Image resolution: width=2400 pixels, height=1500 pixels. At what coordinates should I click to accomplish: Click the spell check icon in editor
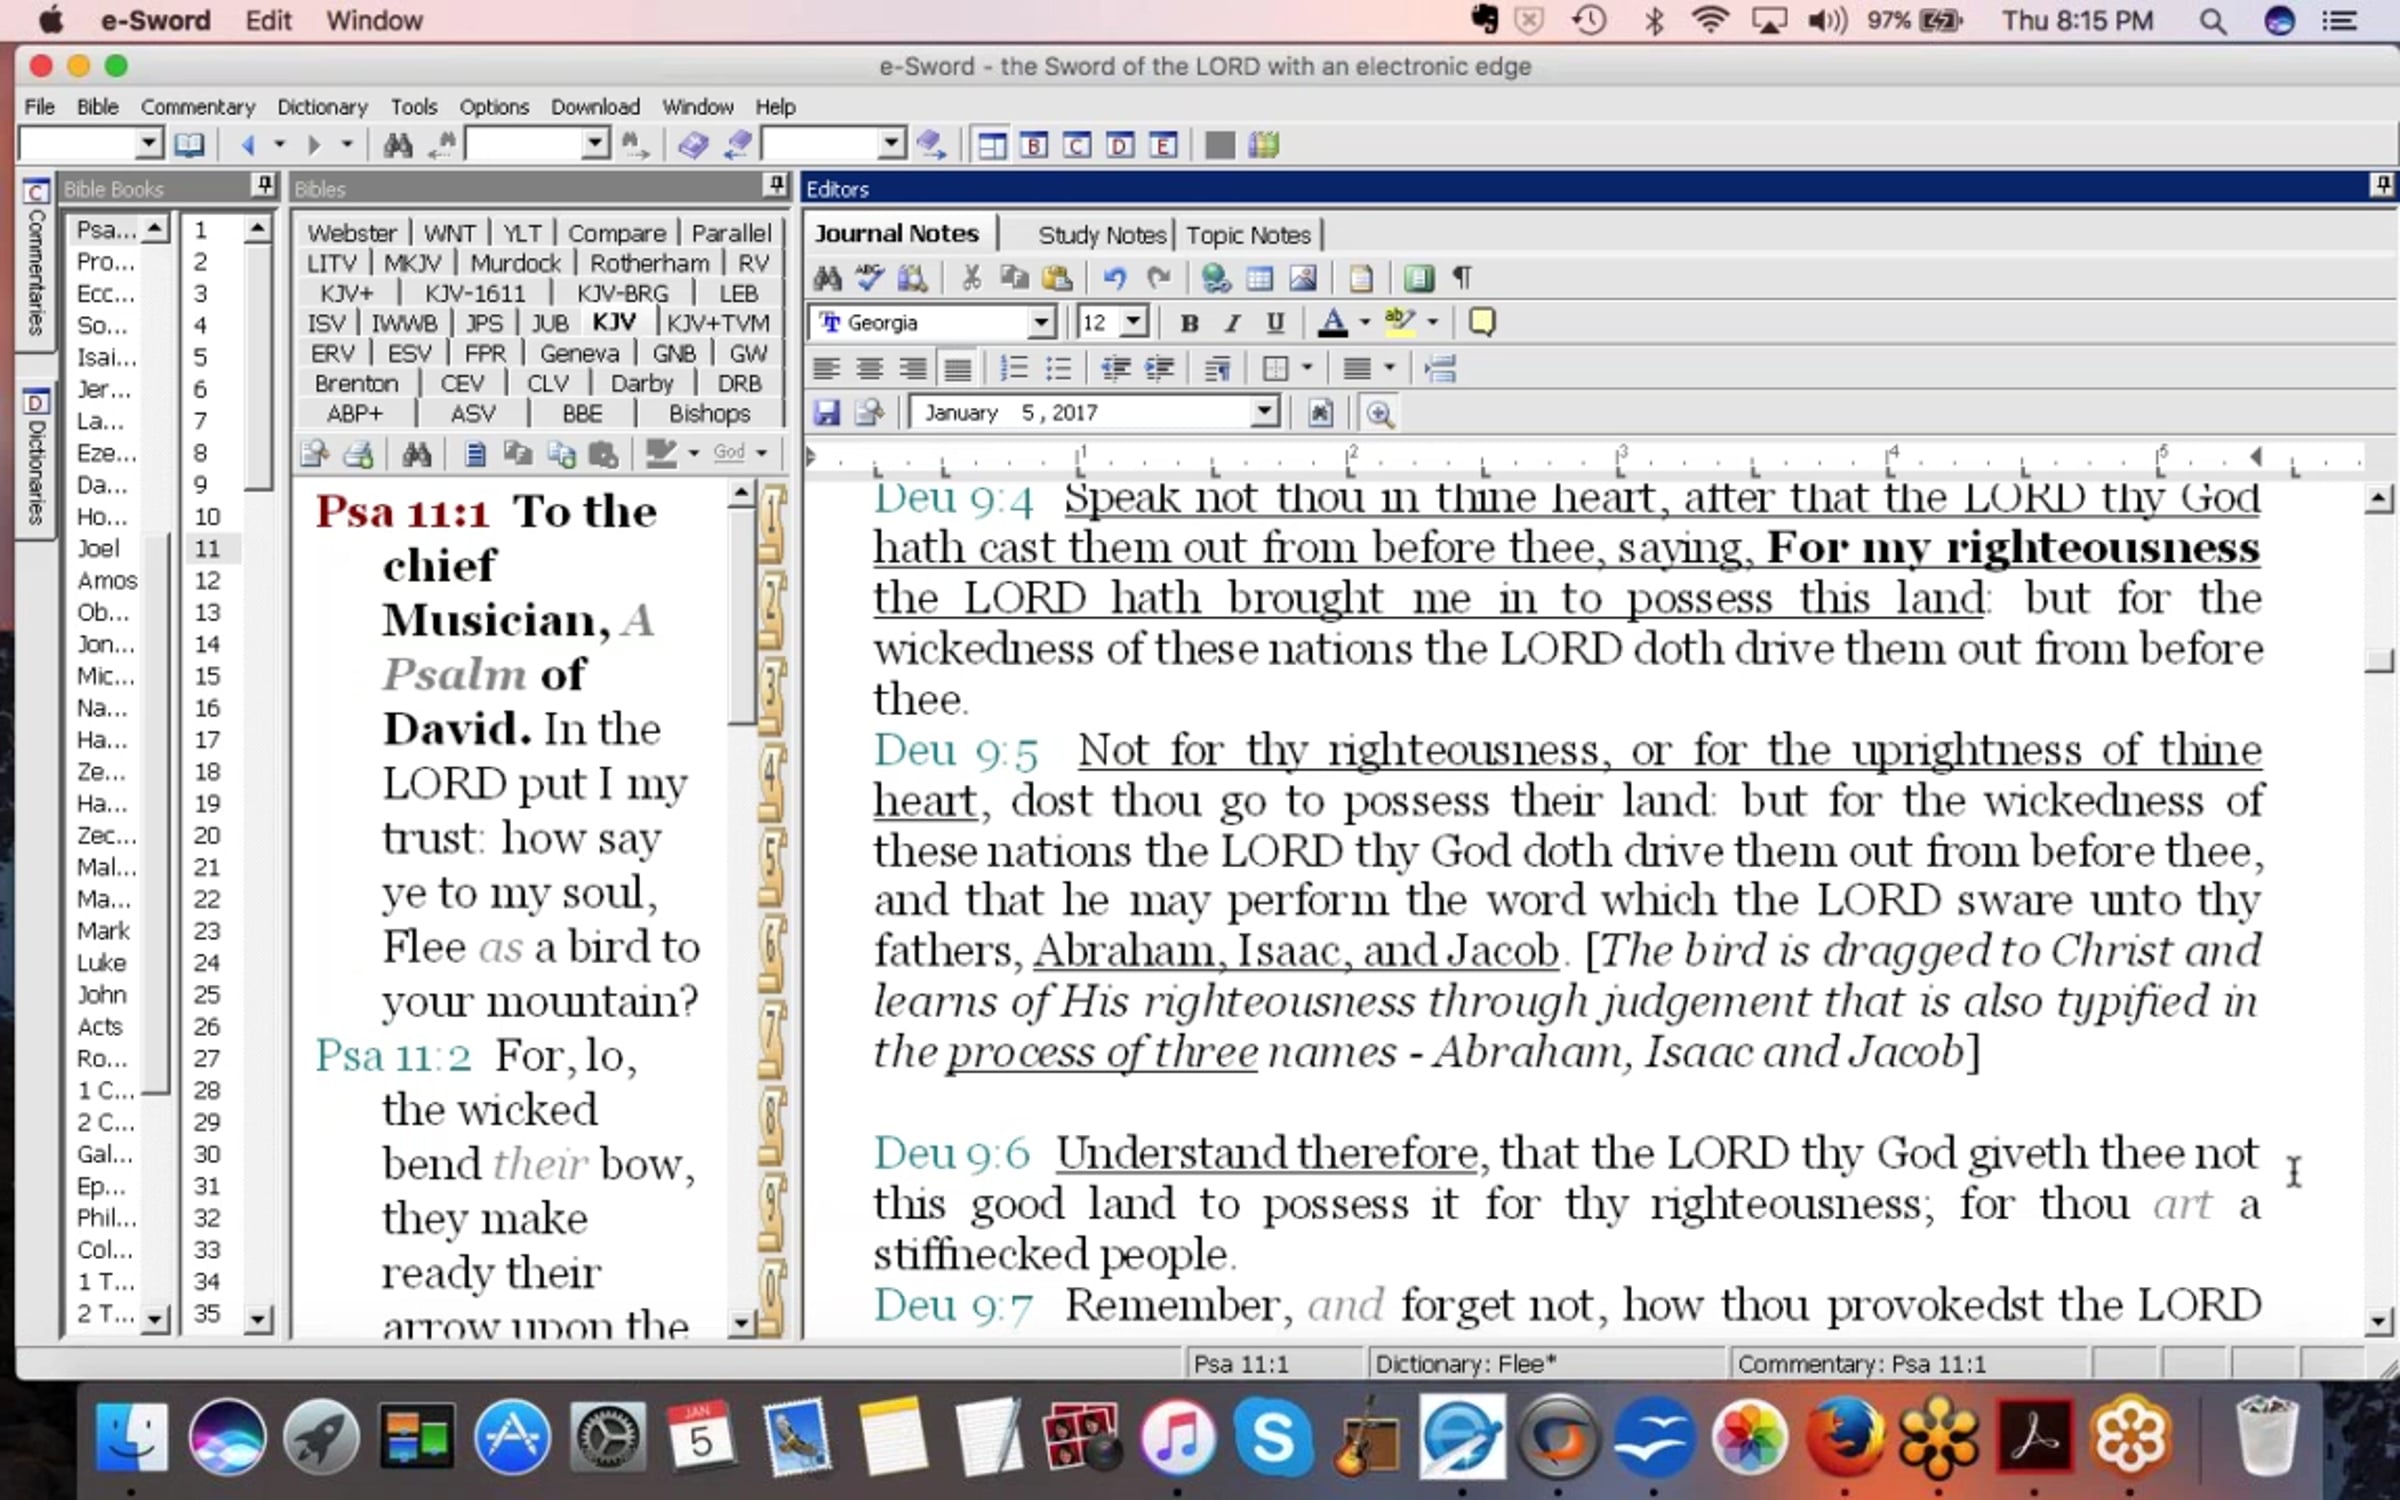click(869, 278)
